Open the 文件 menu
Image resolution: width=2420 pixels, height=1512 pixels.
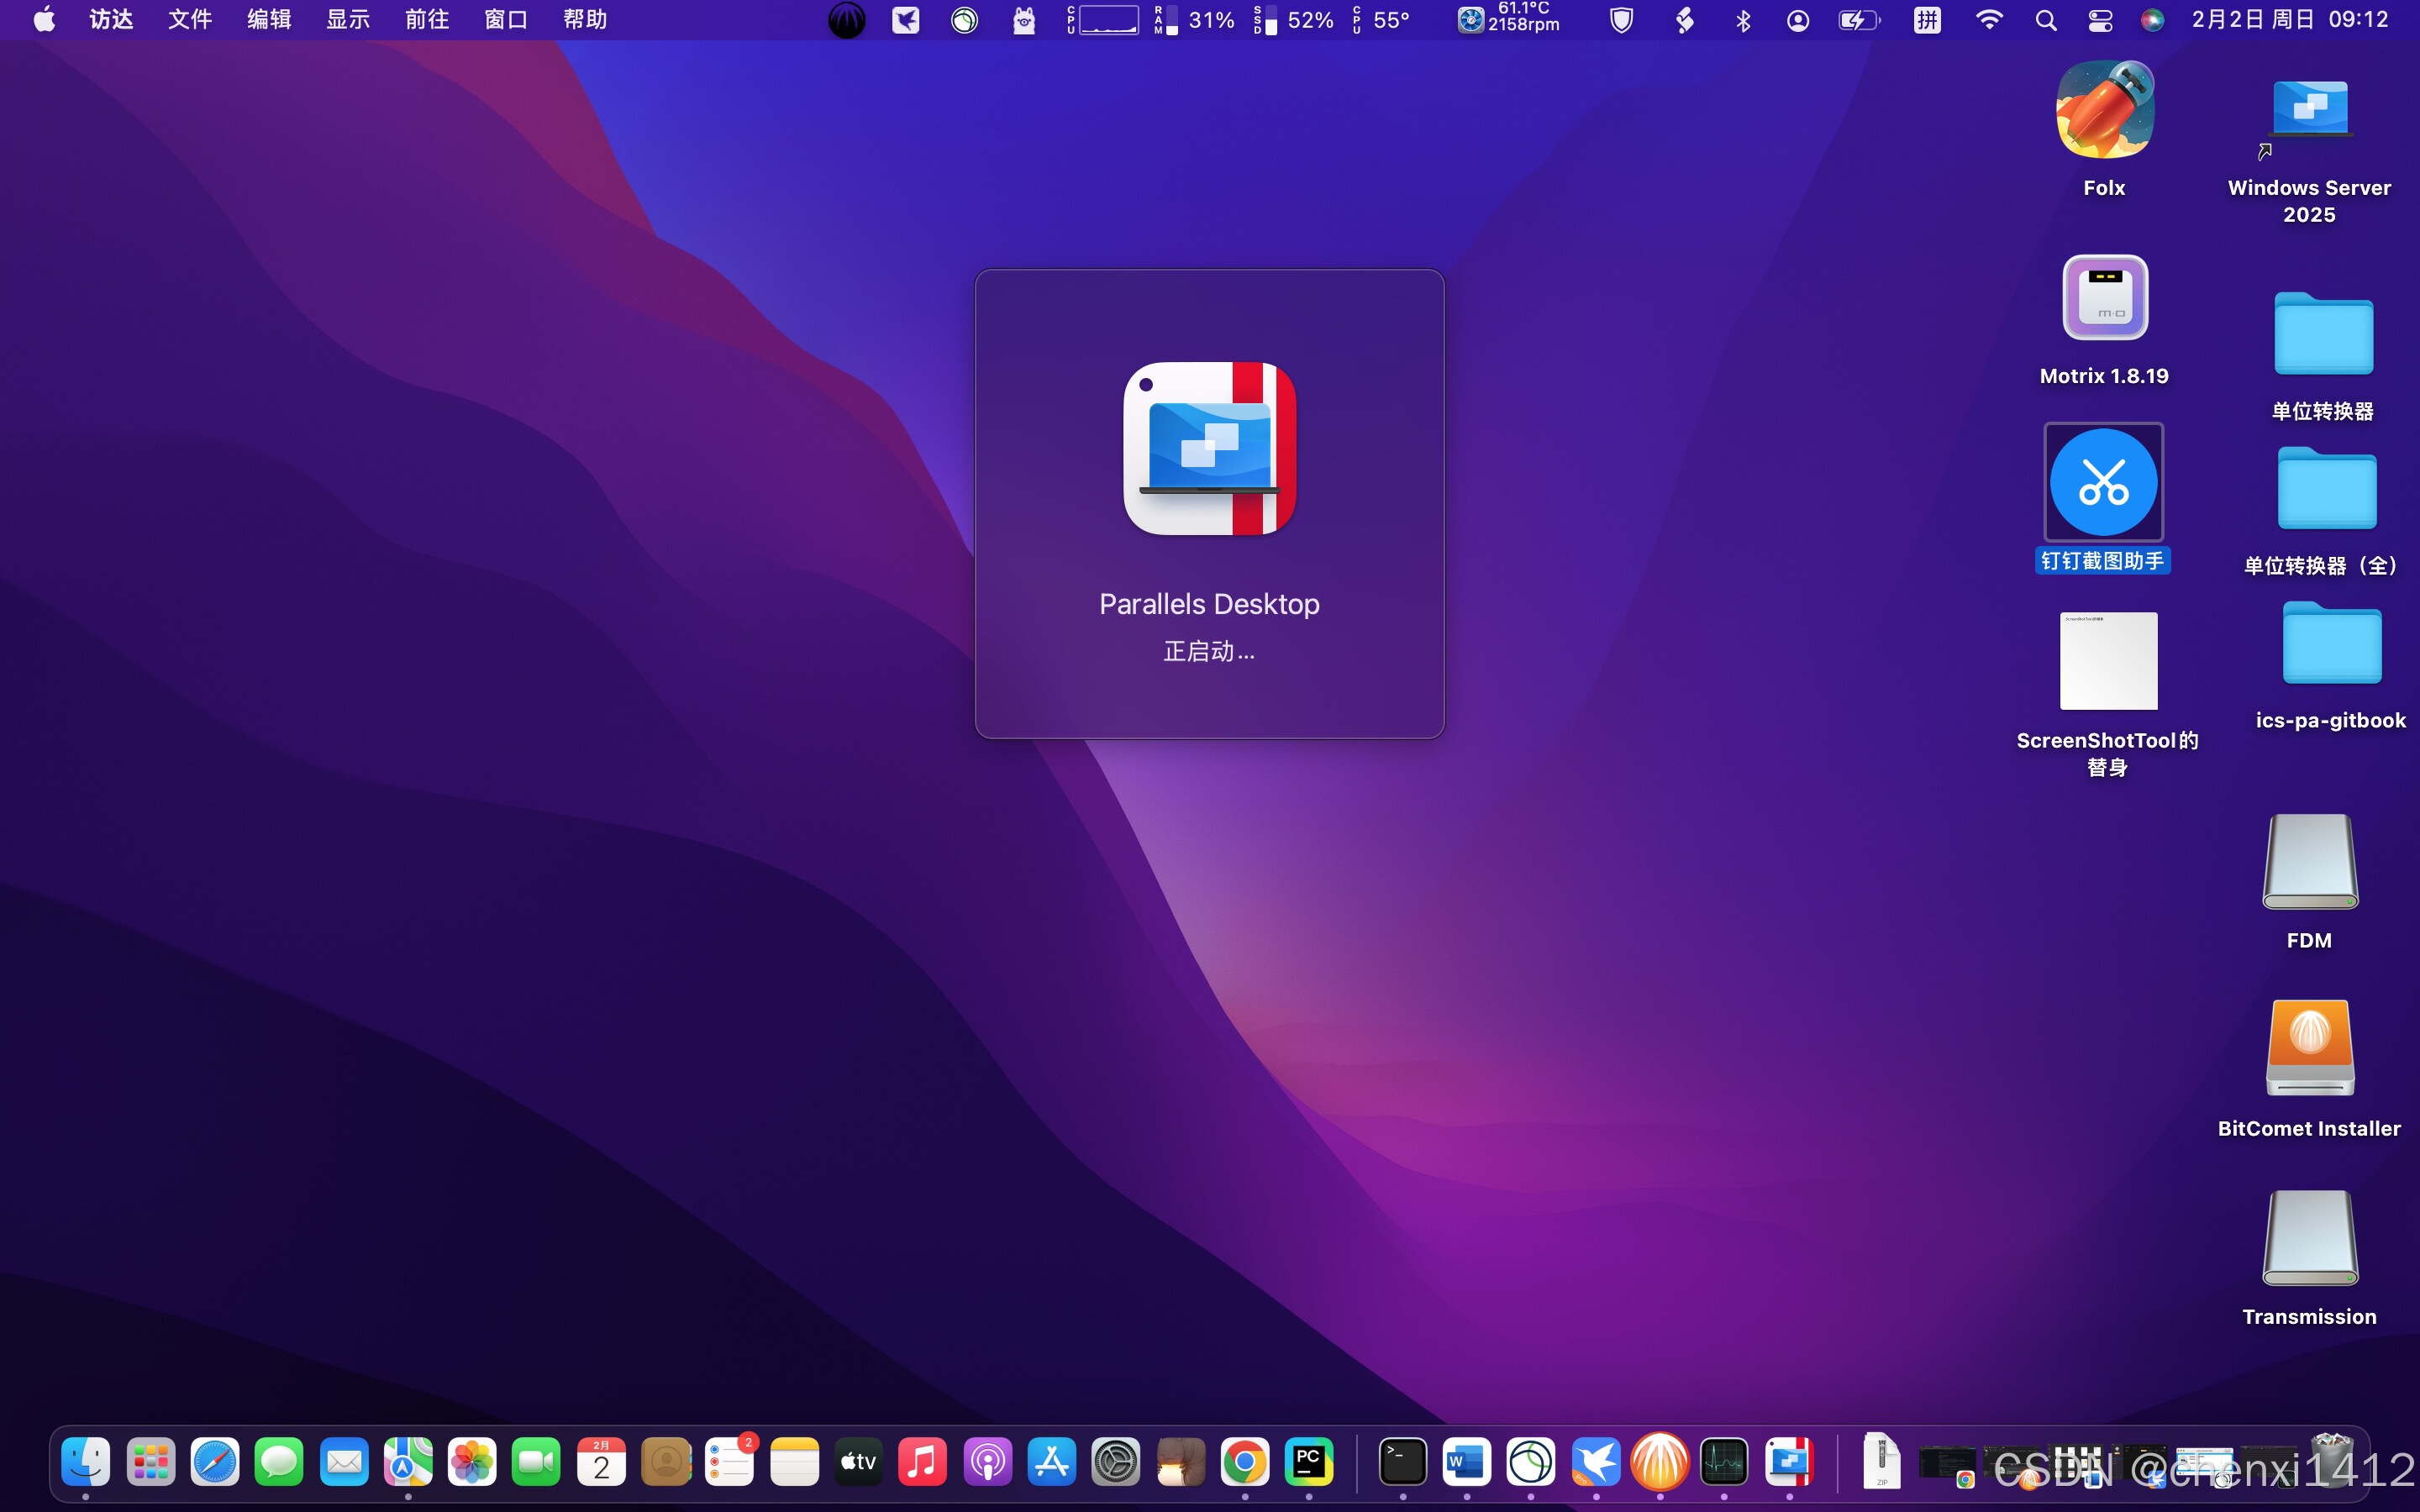click(190, 20)
